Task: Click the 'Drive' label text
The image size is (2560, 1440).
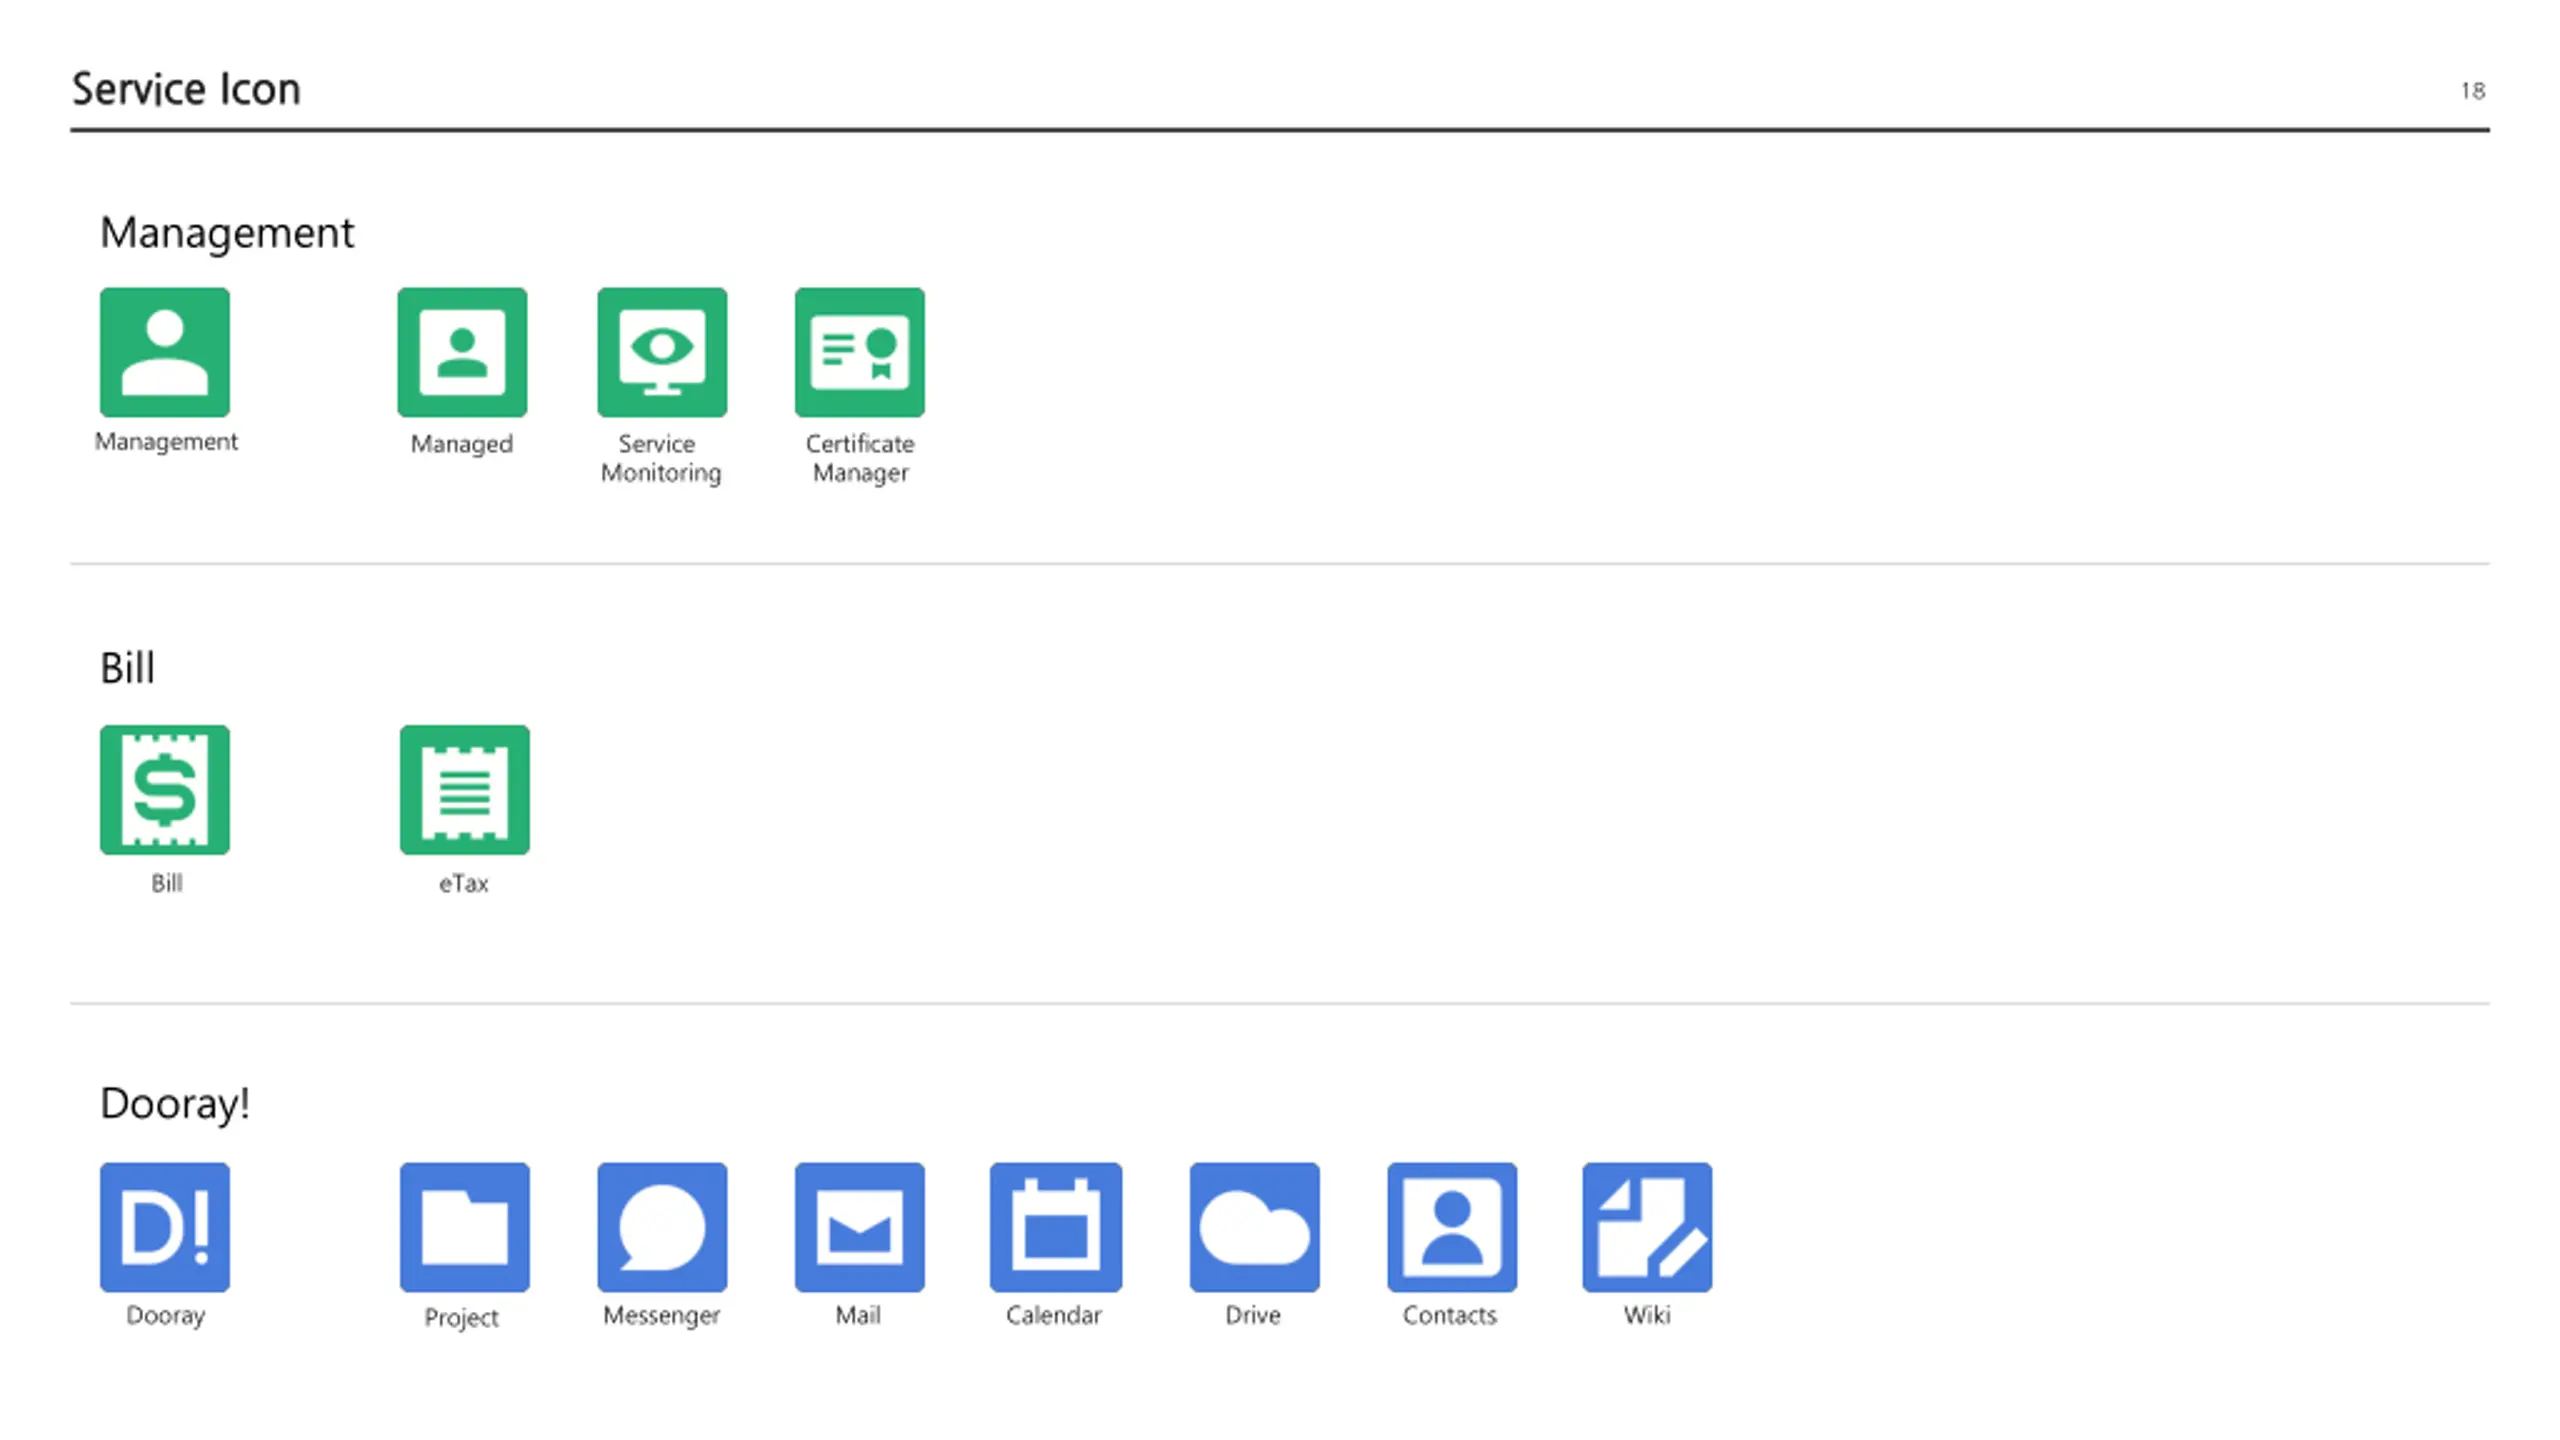Action: pos(1253,1315)
